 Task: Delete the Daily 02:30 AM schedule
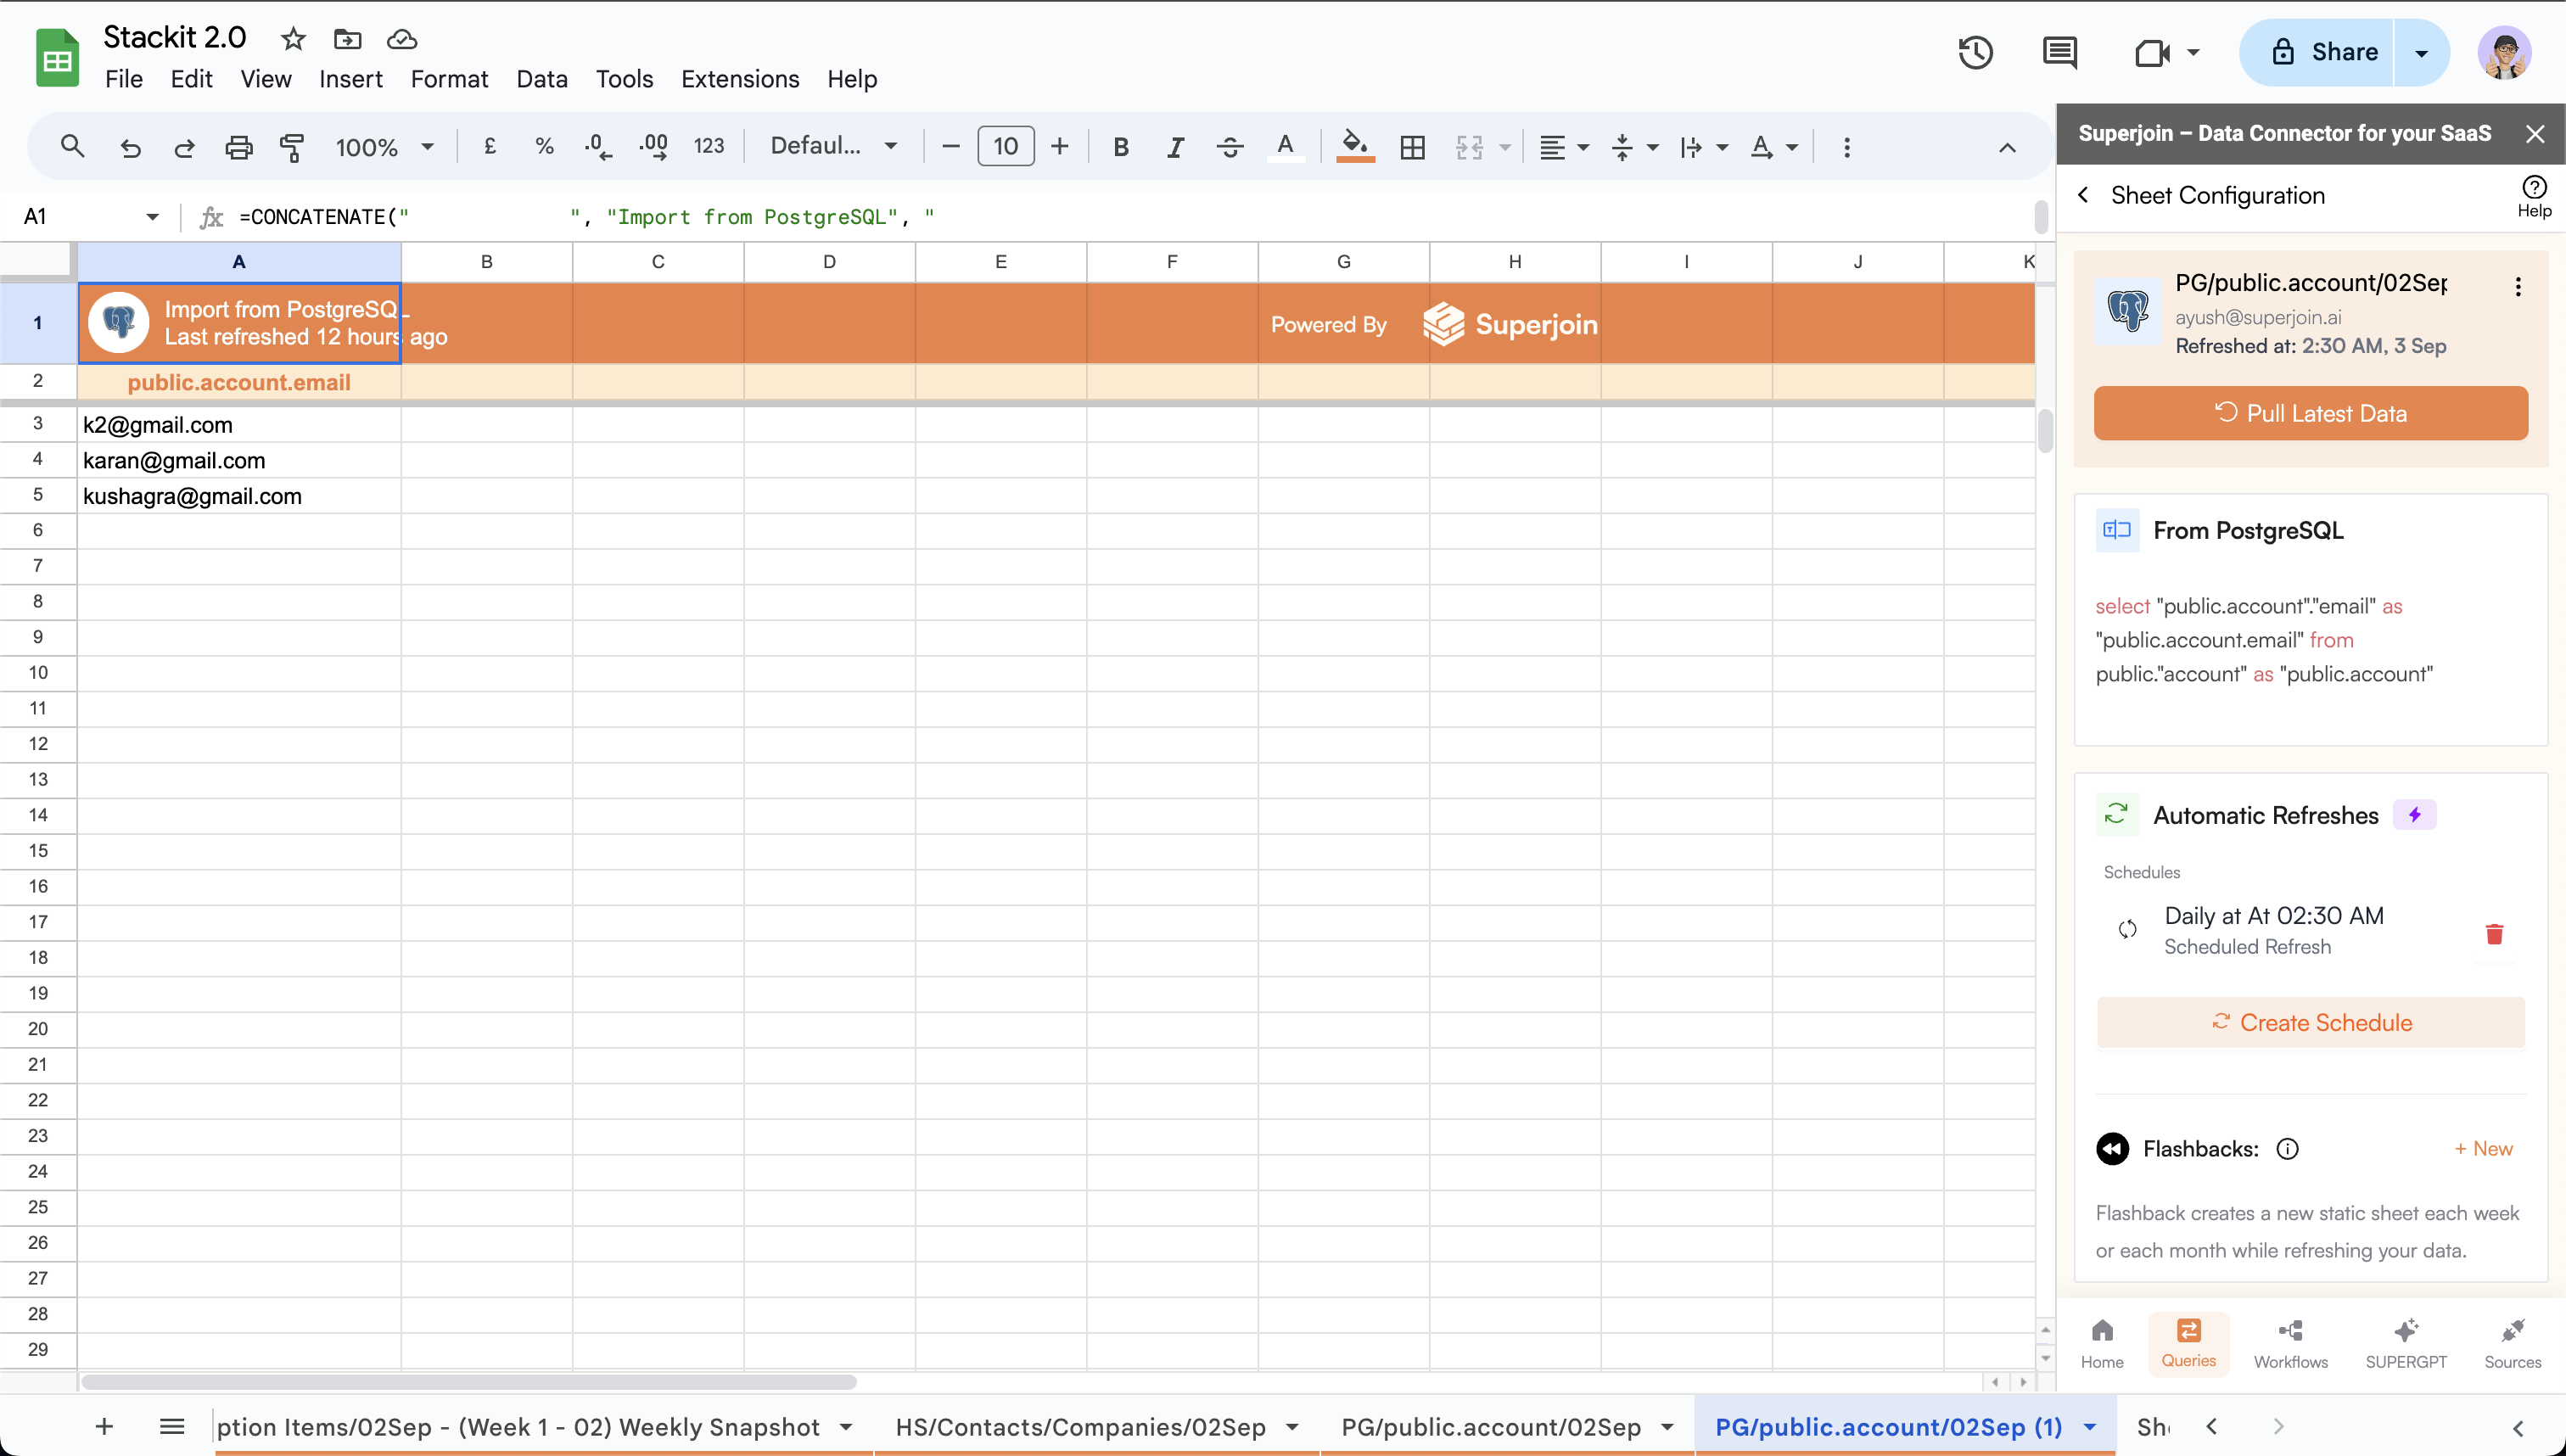[2494, 933]
